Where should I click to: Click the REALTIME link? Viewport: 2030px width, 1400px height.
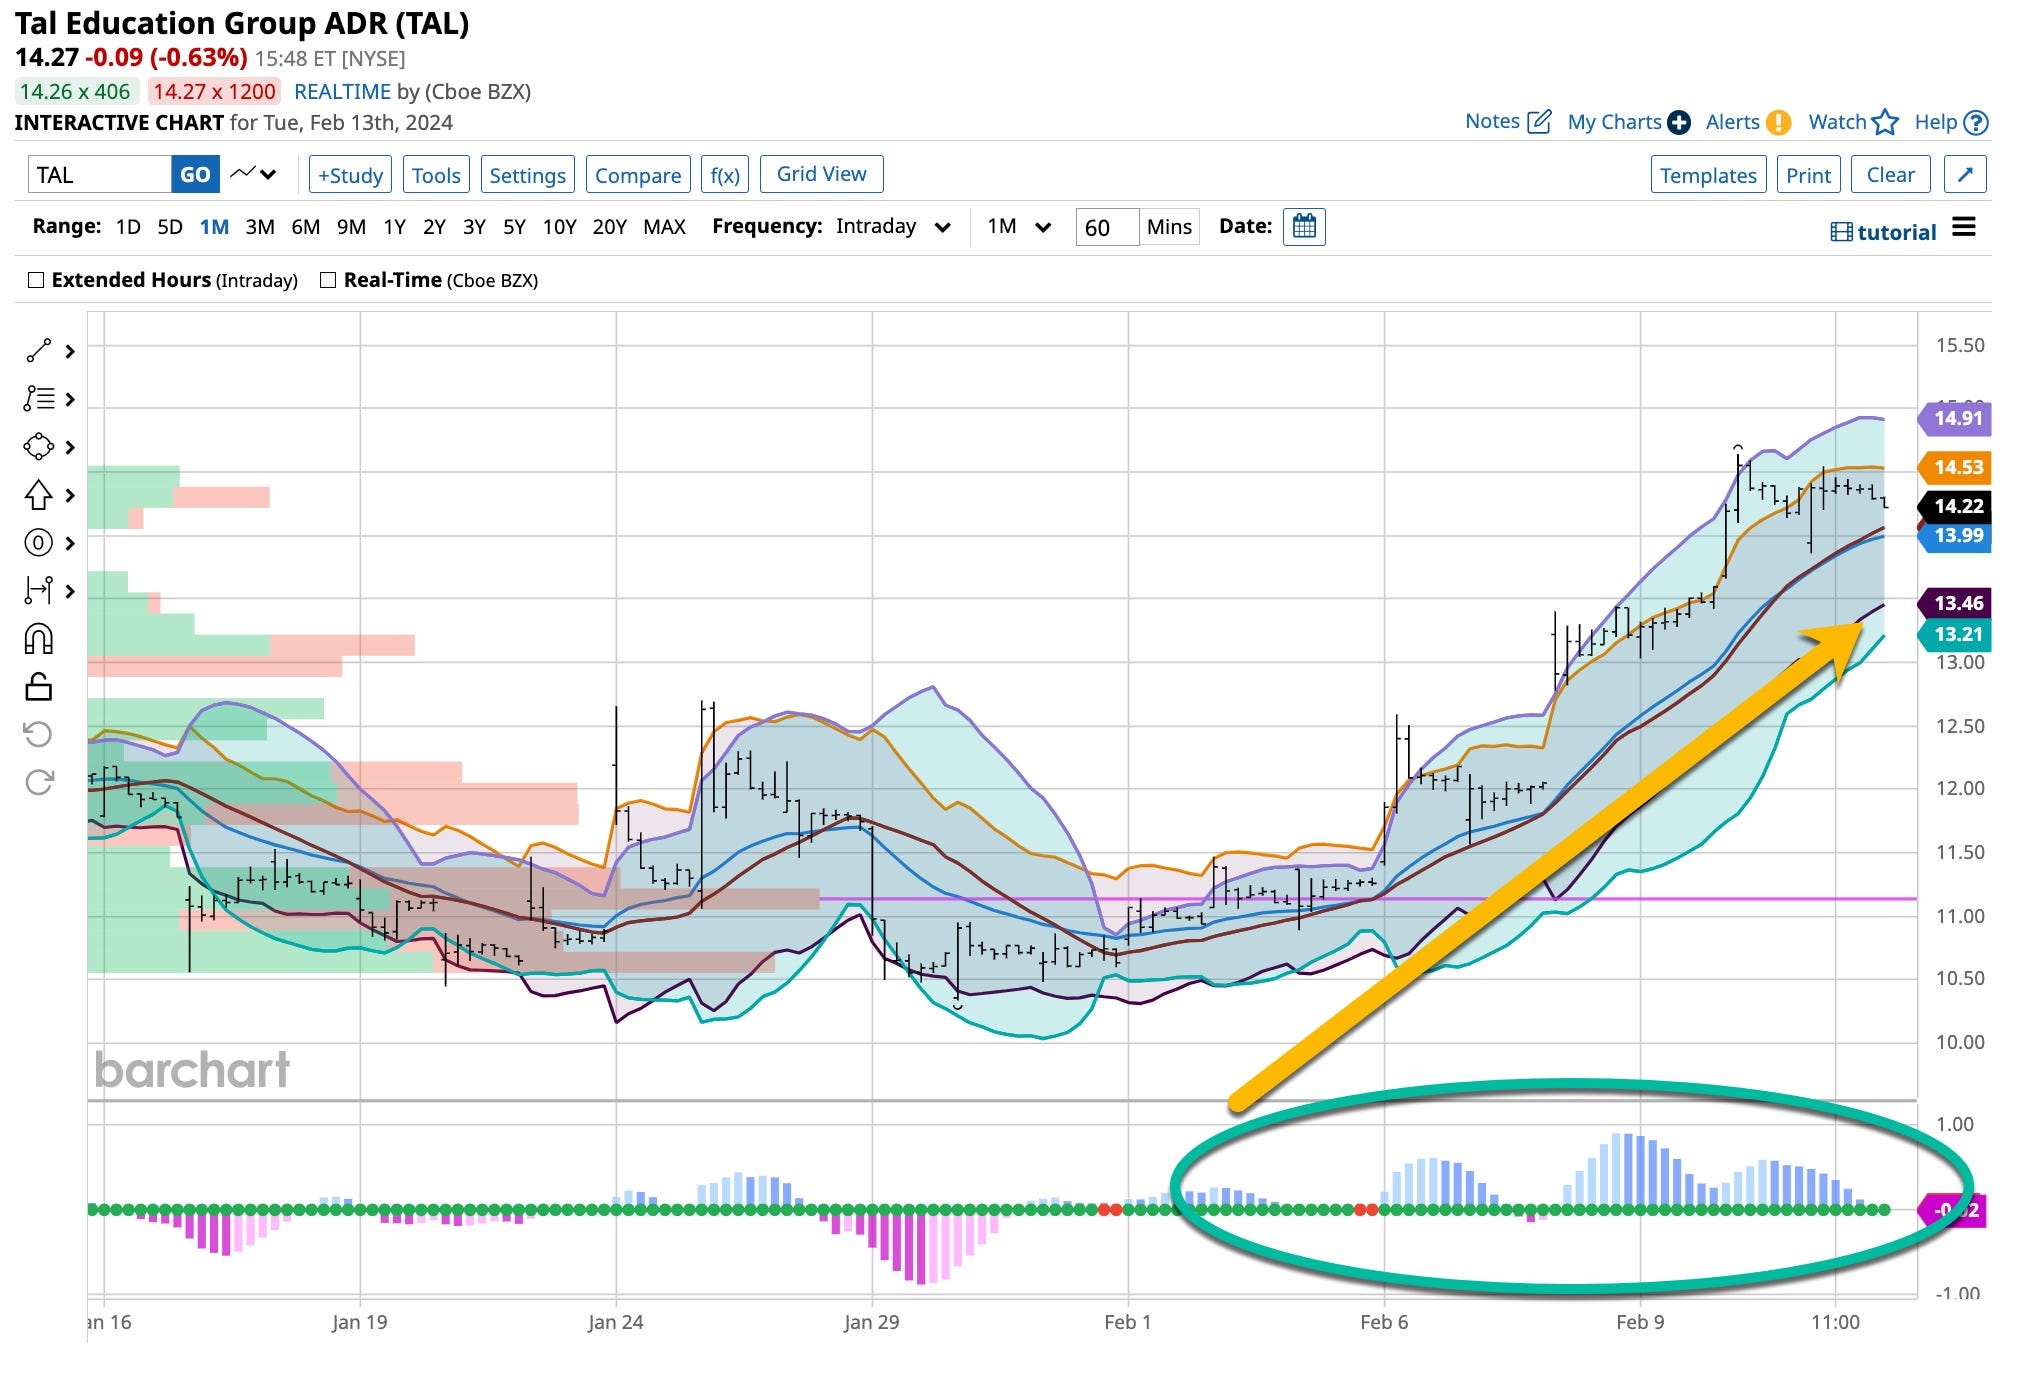point(342,91)
